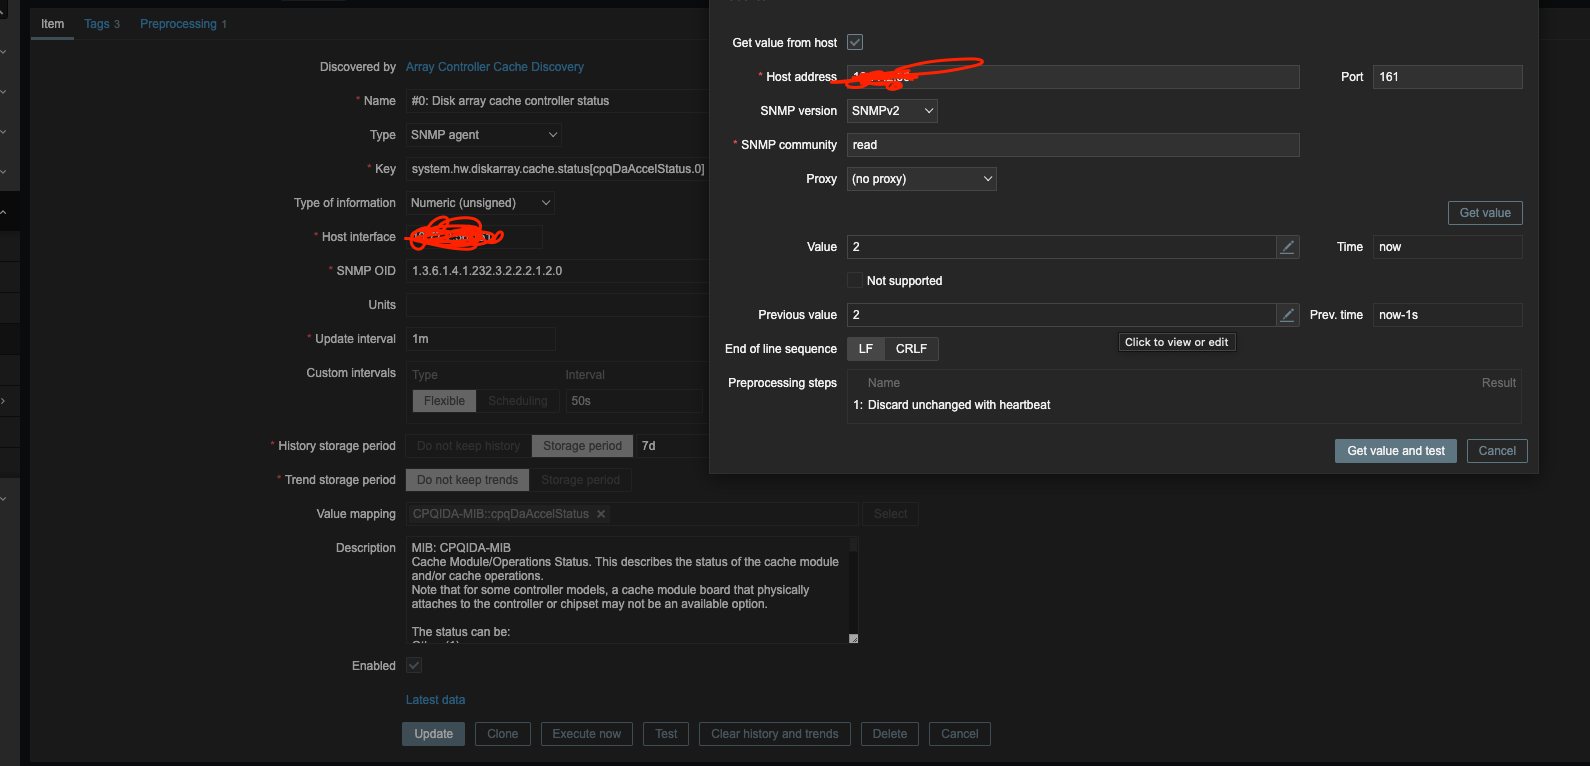
Task: Remove the CPQIDA-MIB::cpqDaAccelStatus value mapping tag
Action: click(601, 514)
